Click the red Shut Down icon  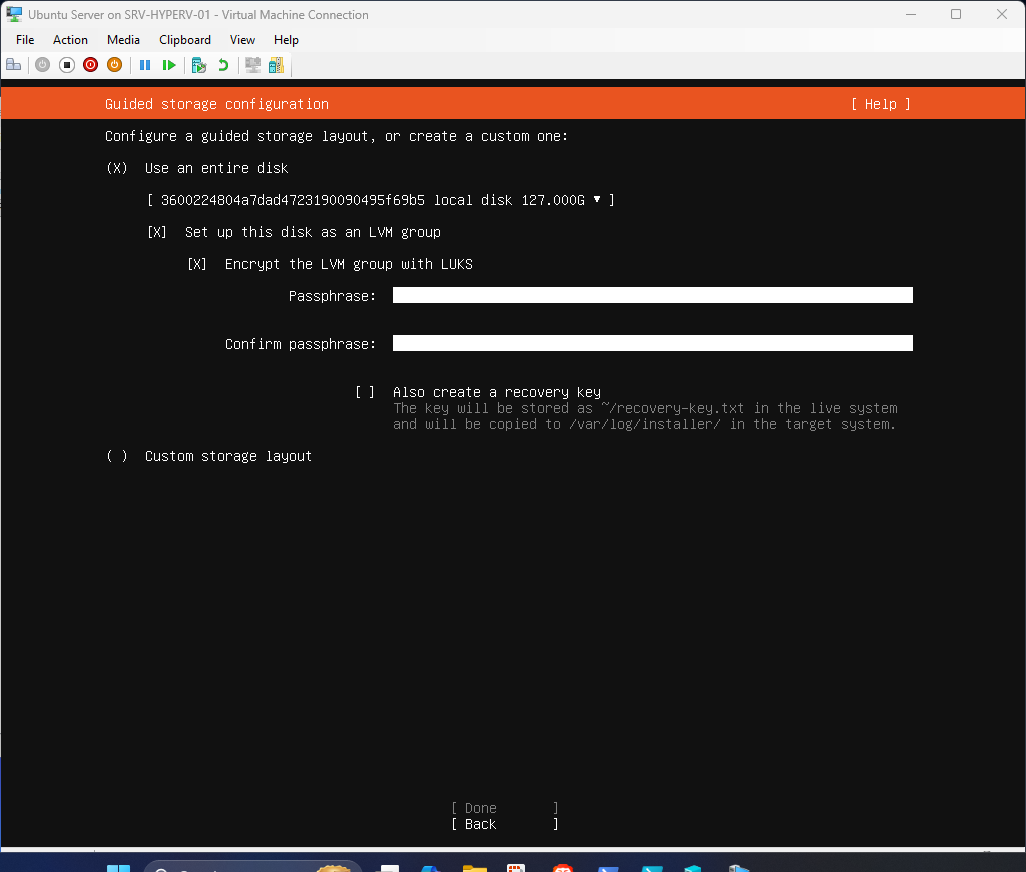click(90, 64)
